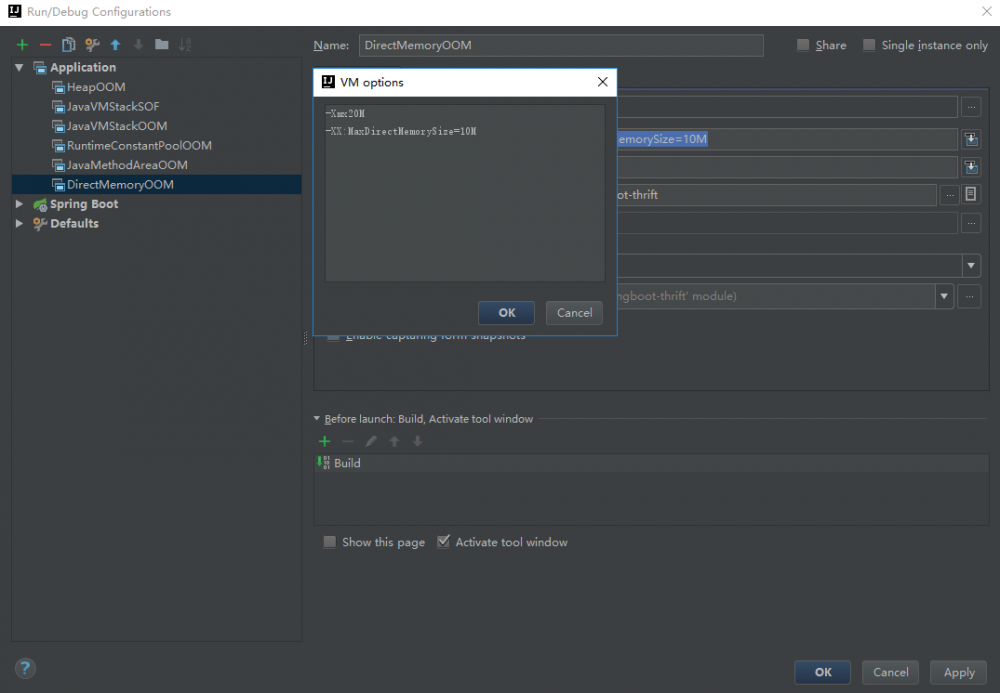Expand the Spring Boot node
Viewport: 1000px width, 693px height.
pyautogui.click(x=19, y=204)
